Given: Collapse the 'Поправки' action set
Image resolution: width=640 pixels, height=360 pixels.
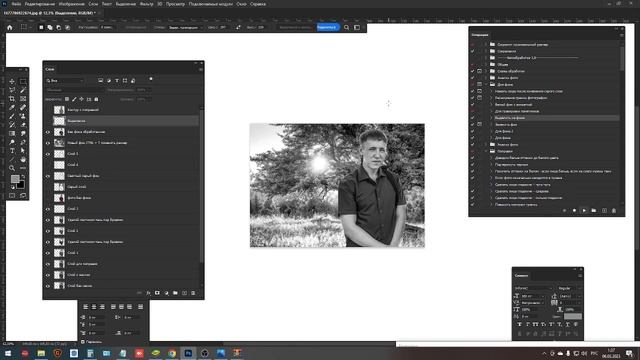Looking at the screenshot, I should (486, 151).
